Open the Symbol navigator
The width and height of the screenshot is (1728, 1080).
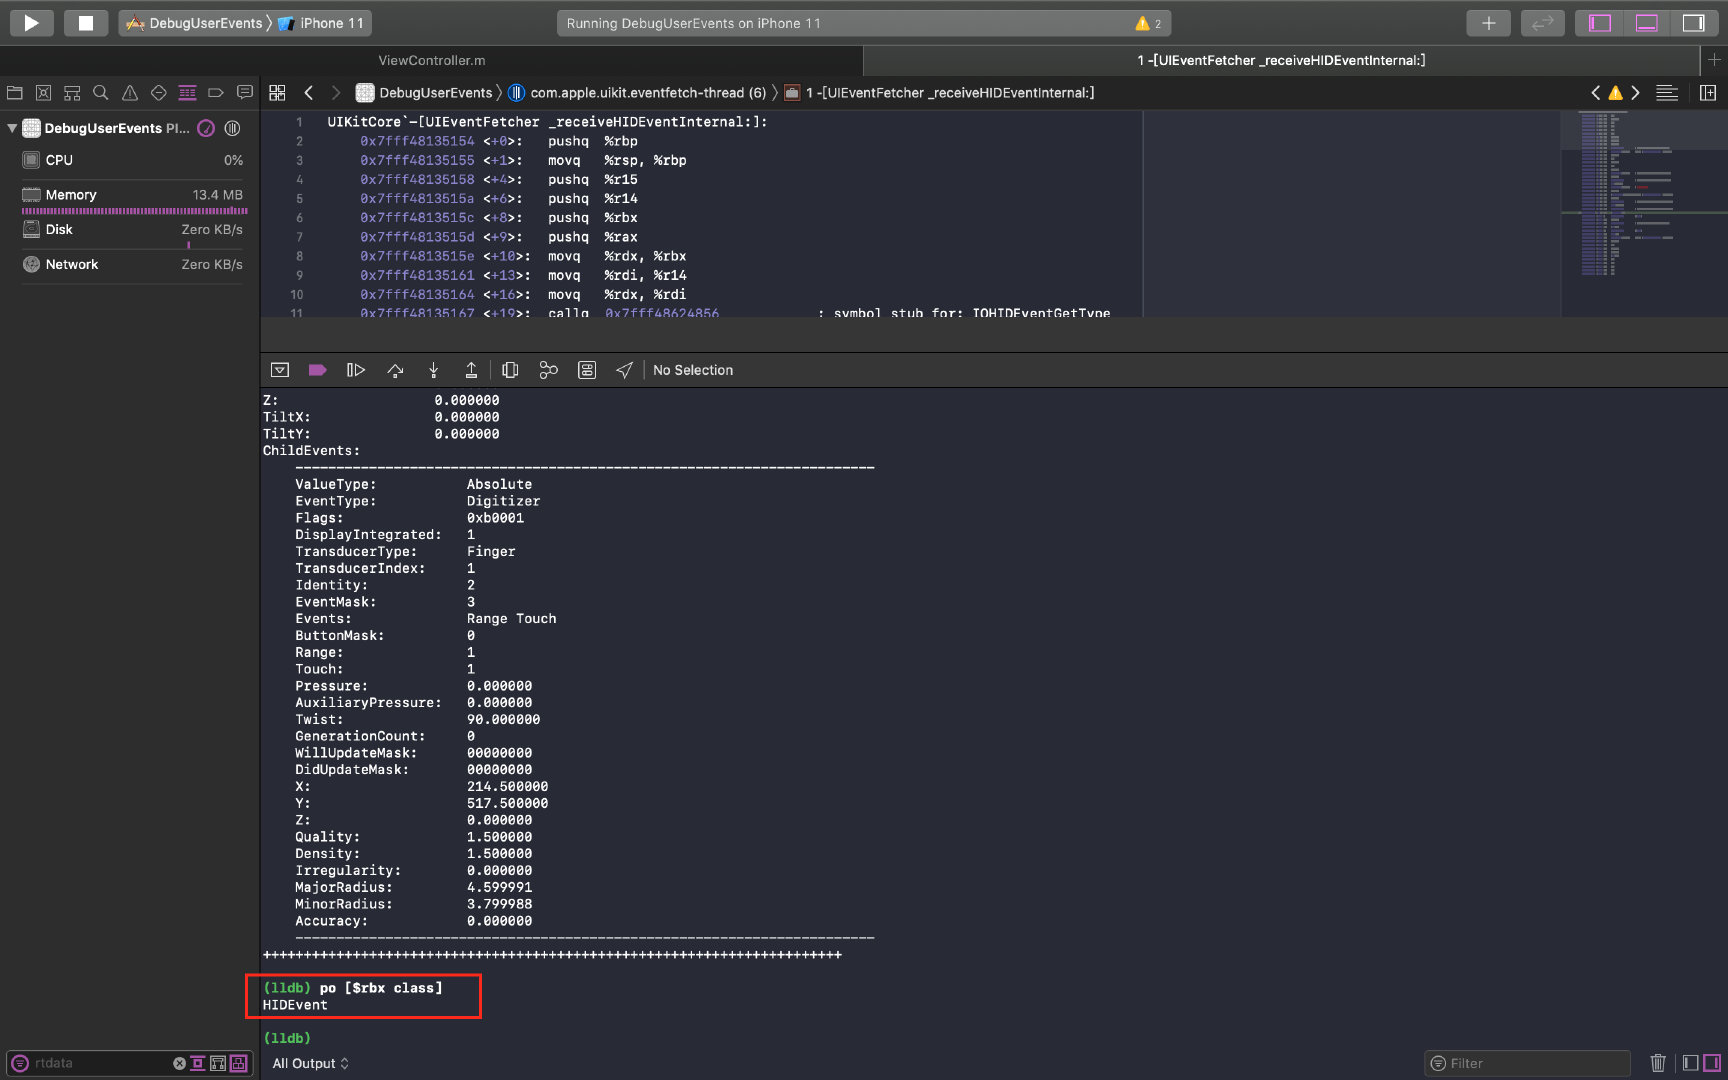tap(72, 93)
